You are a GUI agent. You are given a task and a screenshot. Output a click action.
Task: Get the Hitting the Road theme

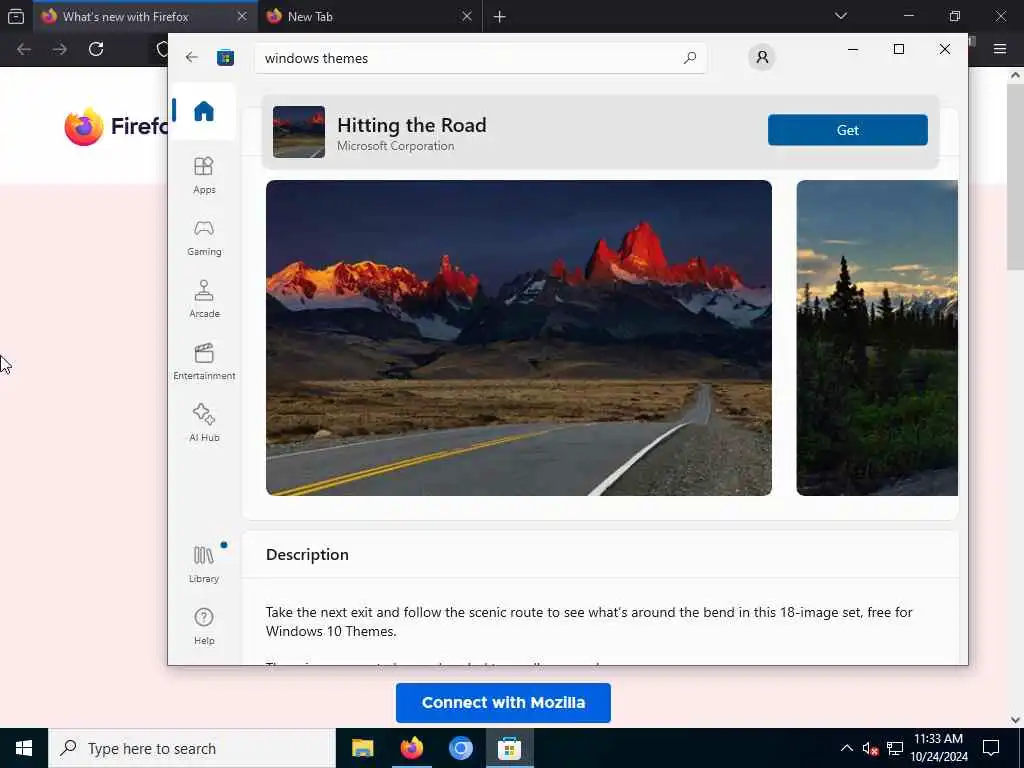[x=847, y=130]
